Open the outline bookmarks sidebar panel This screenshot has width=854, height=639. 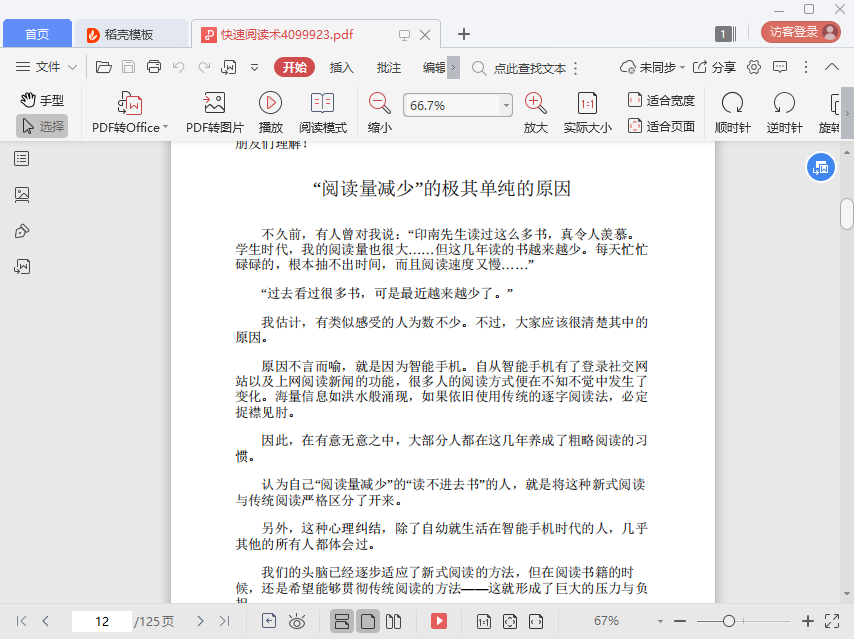pyautogui.click(x=22, y=159)
